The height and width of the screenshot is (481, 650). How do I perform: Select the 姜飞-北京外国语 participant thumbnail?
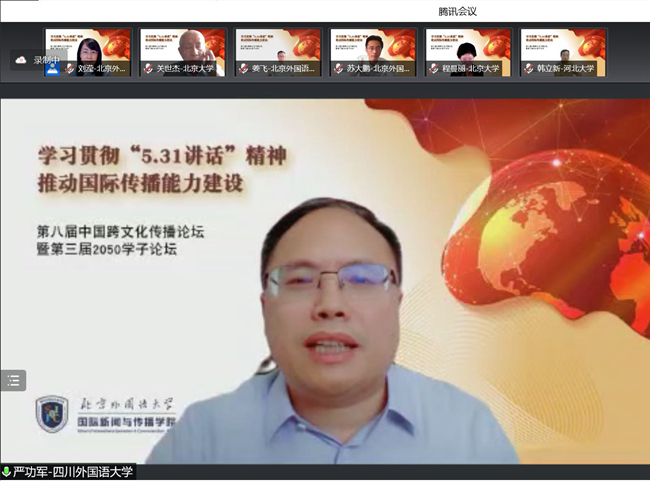point(277,52)
